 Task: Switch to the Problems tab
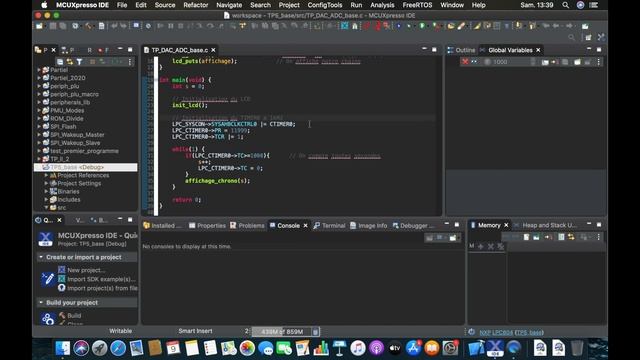[247, 225]
